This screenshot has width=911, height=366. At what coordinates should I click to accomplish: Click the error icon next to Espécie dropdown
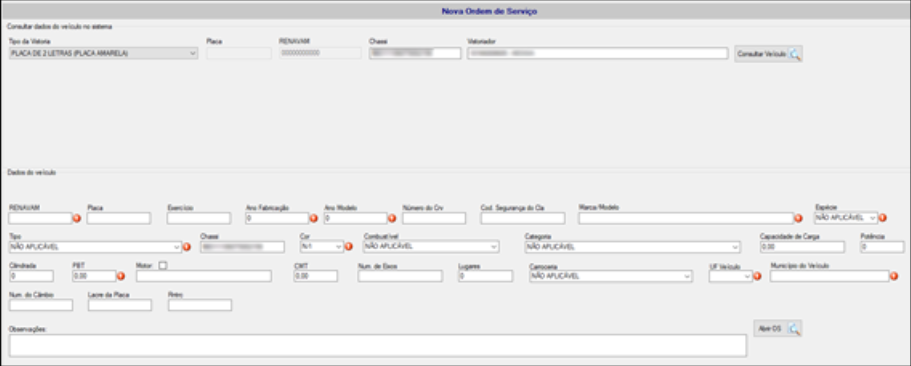click(x=882, y=218)
